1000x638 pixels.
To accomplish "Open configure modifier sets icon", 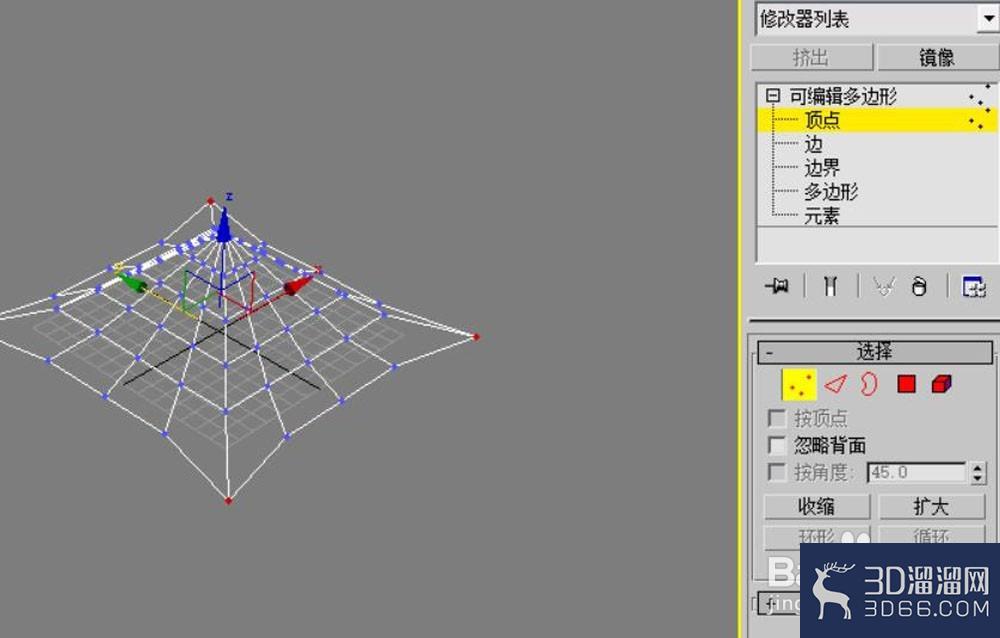I will point(974,286).
